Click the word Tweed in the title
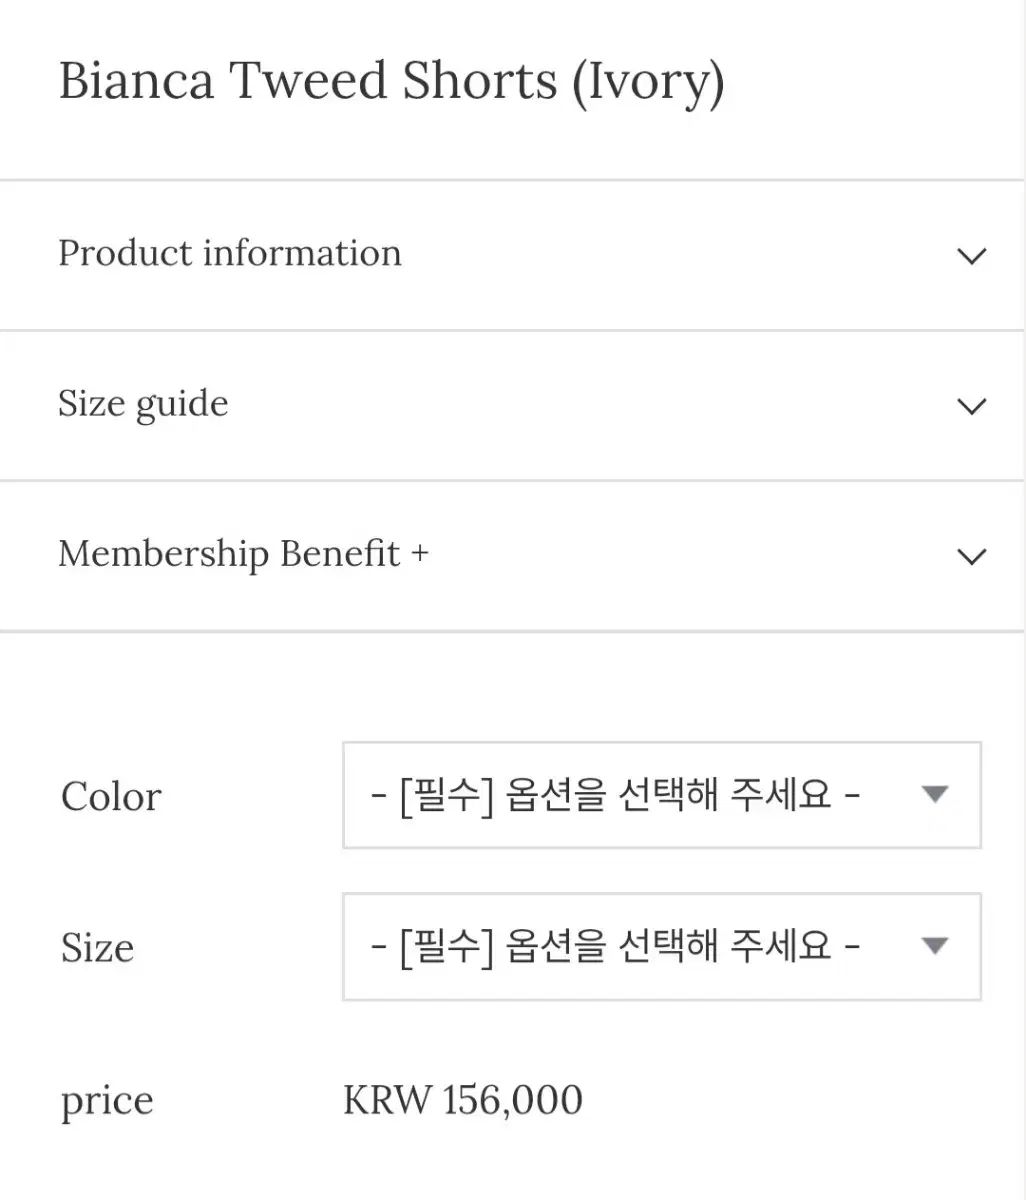The width and height of the screenshot is (1026, 1200). click(309, 81)
